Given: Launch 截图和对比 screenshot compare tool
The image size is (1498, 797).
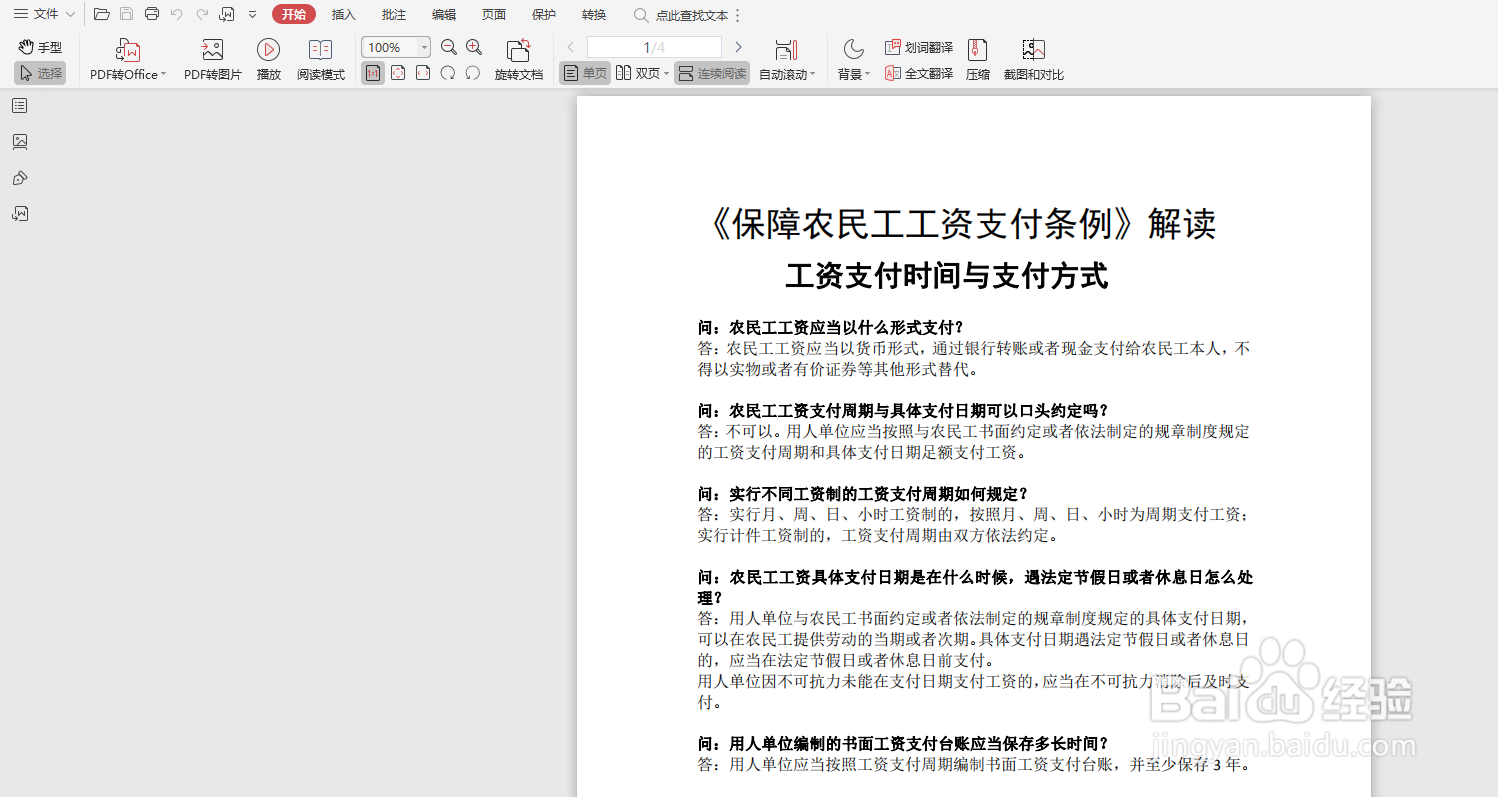Looking at the screenshot, I should pyautogui.click(x=1033, y=58).
